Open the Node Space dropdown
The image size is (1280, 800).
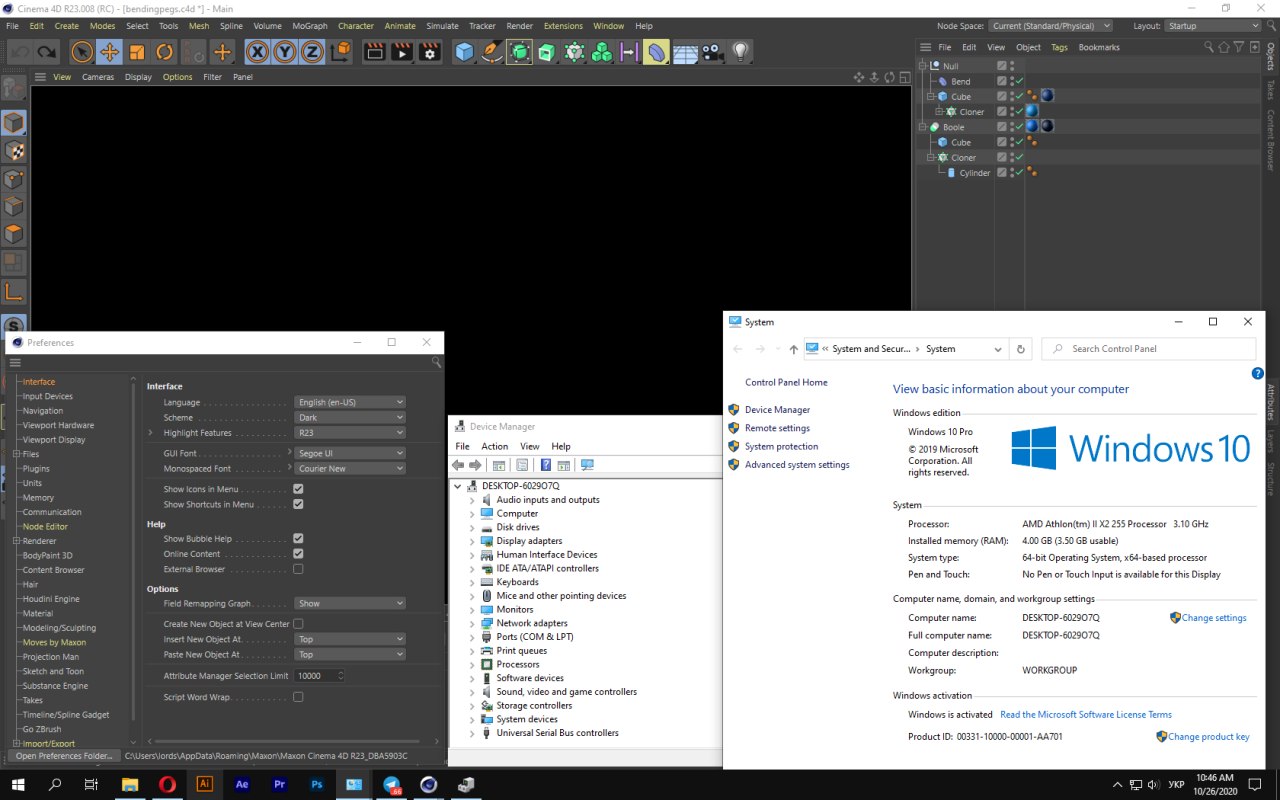point(1051,26)
